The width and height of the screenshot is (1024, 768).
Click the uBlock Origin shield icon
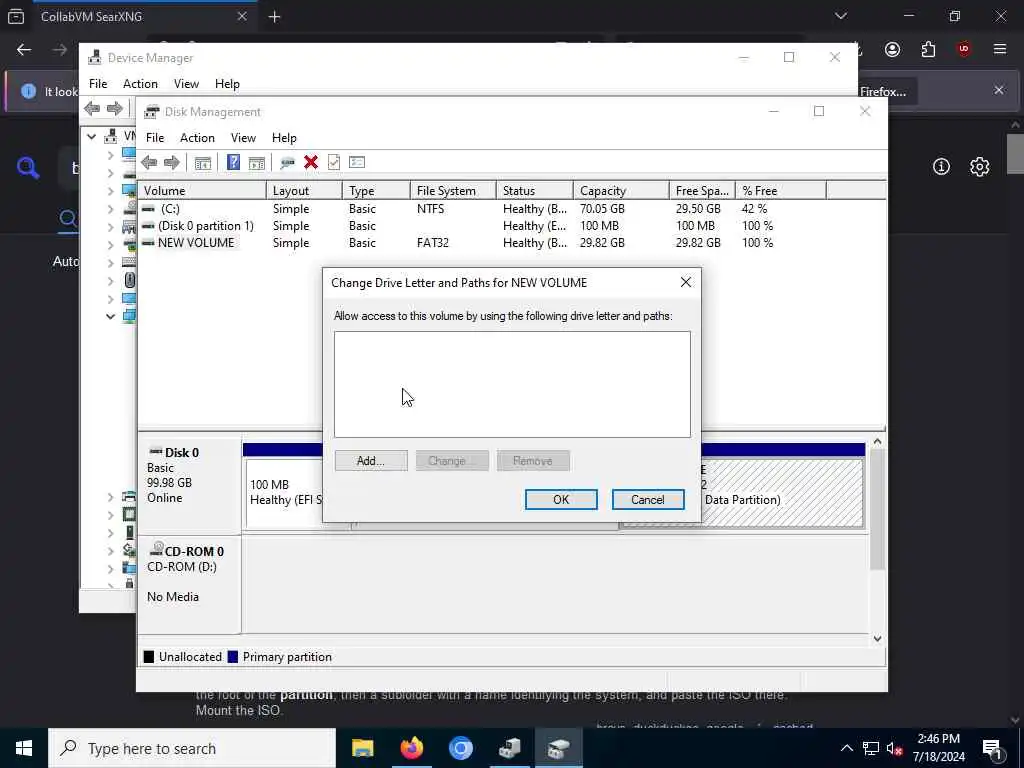click(x=964, y=50)
